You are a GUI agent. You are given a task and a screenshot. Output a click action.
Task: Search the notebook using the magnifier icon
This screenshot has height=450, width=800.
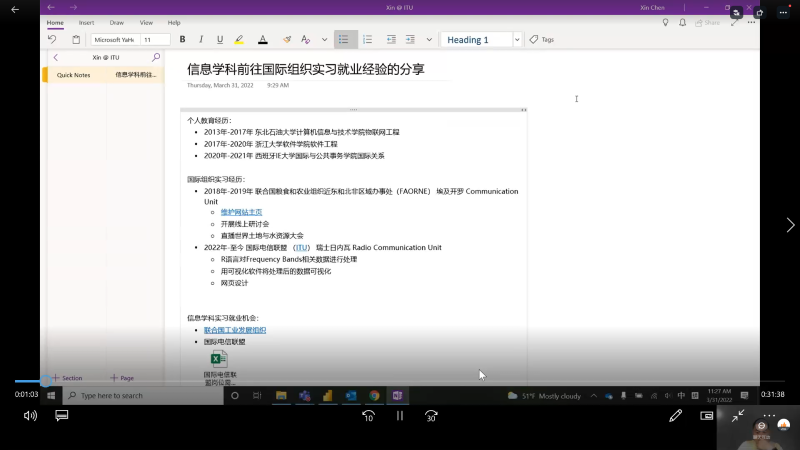click(156, 57)
